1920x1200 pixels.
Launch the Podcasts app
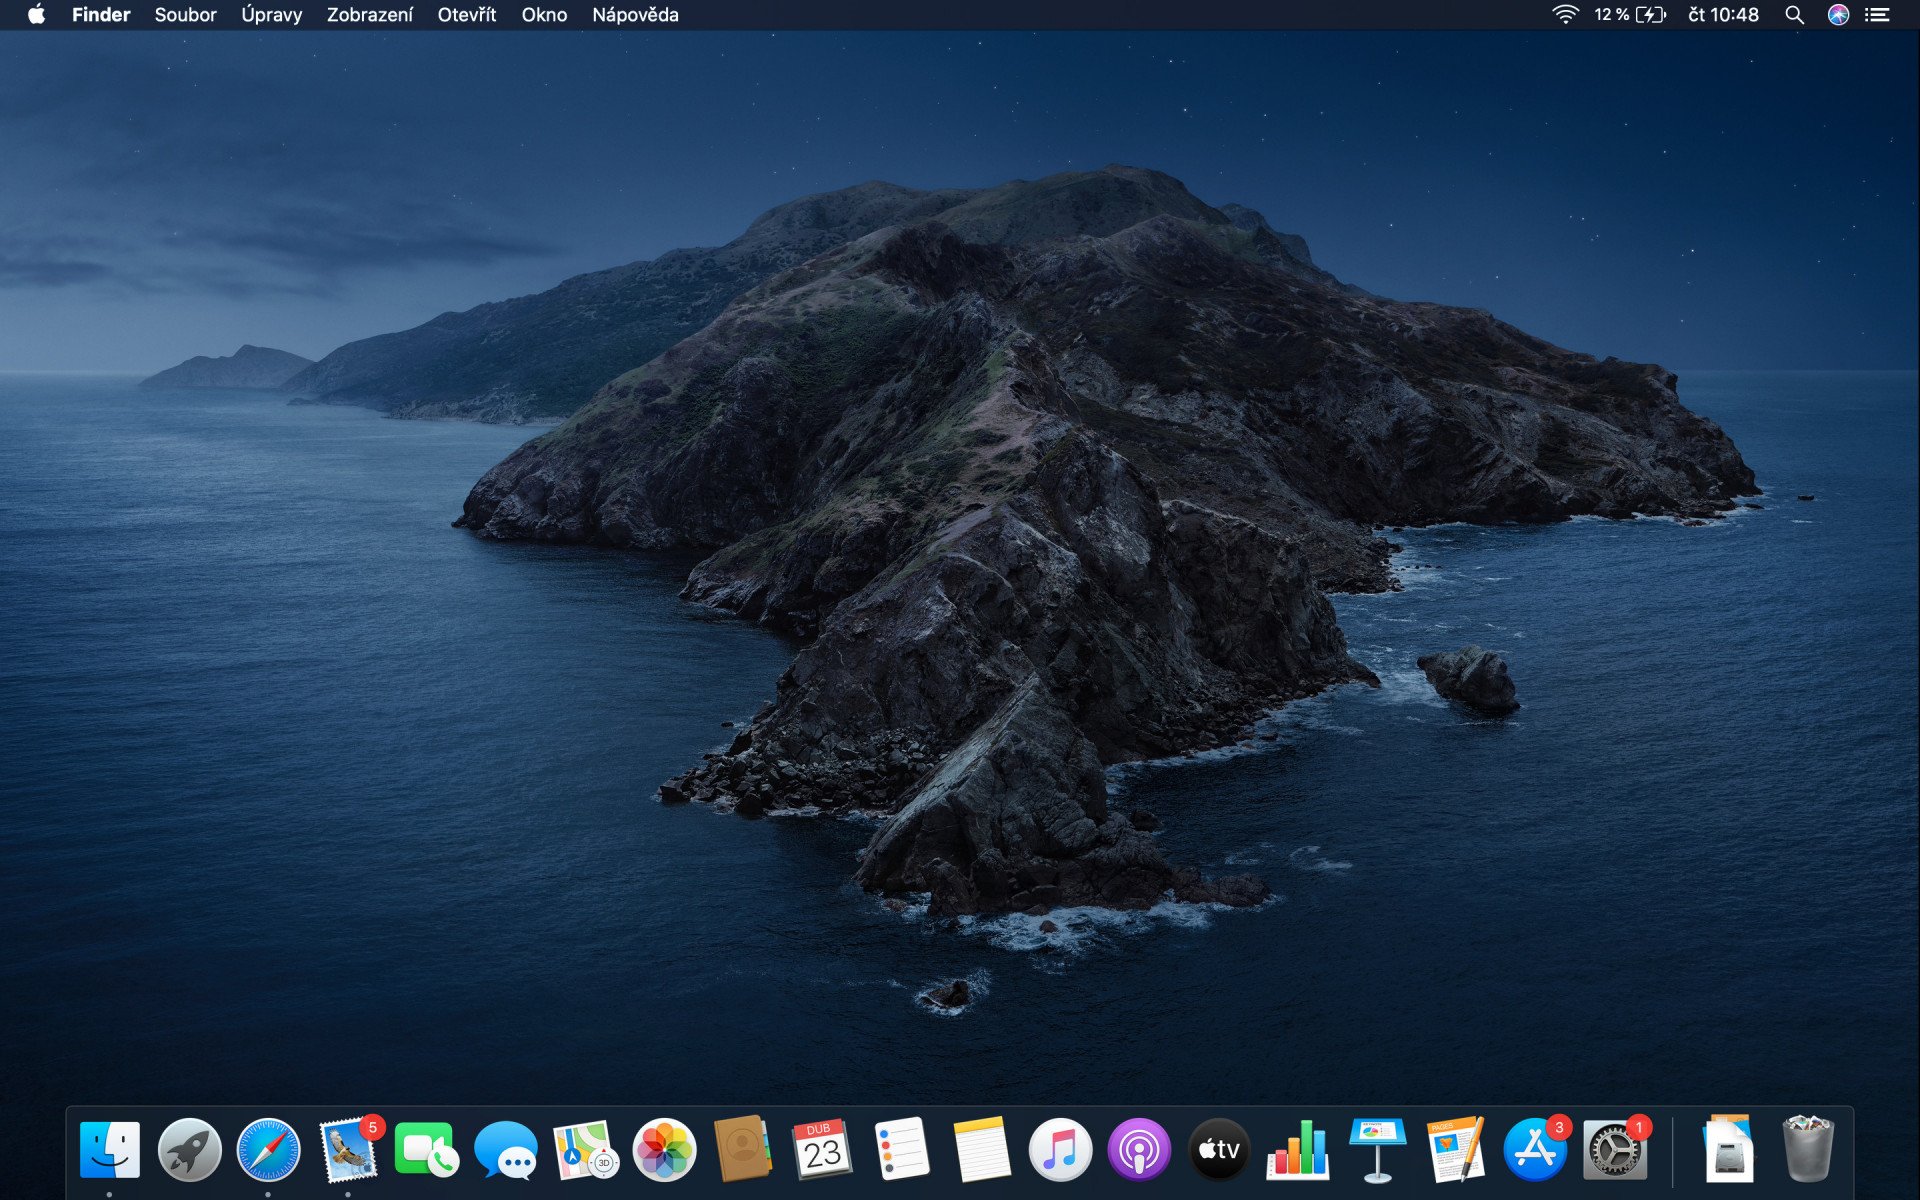(1139, 1150)
